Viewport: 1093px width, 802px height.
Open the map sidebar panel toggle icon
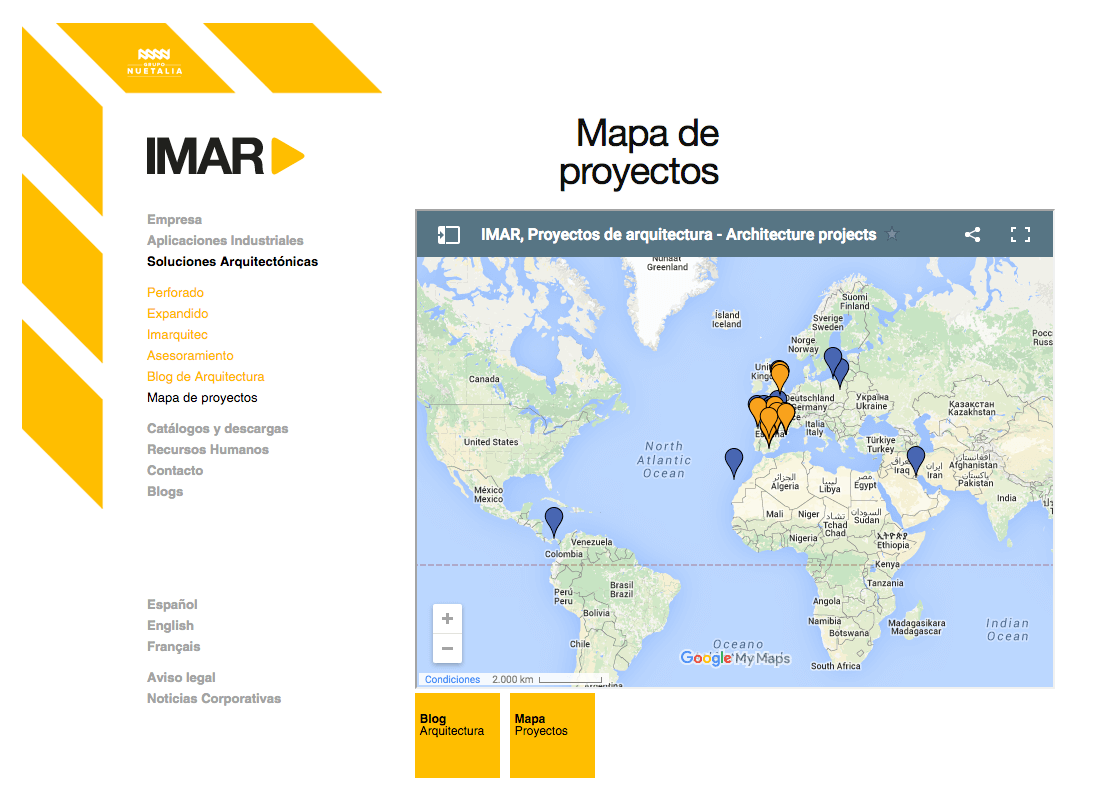point(448,235)
